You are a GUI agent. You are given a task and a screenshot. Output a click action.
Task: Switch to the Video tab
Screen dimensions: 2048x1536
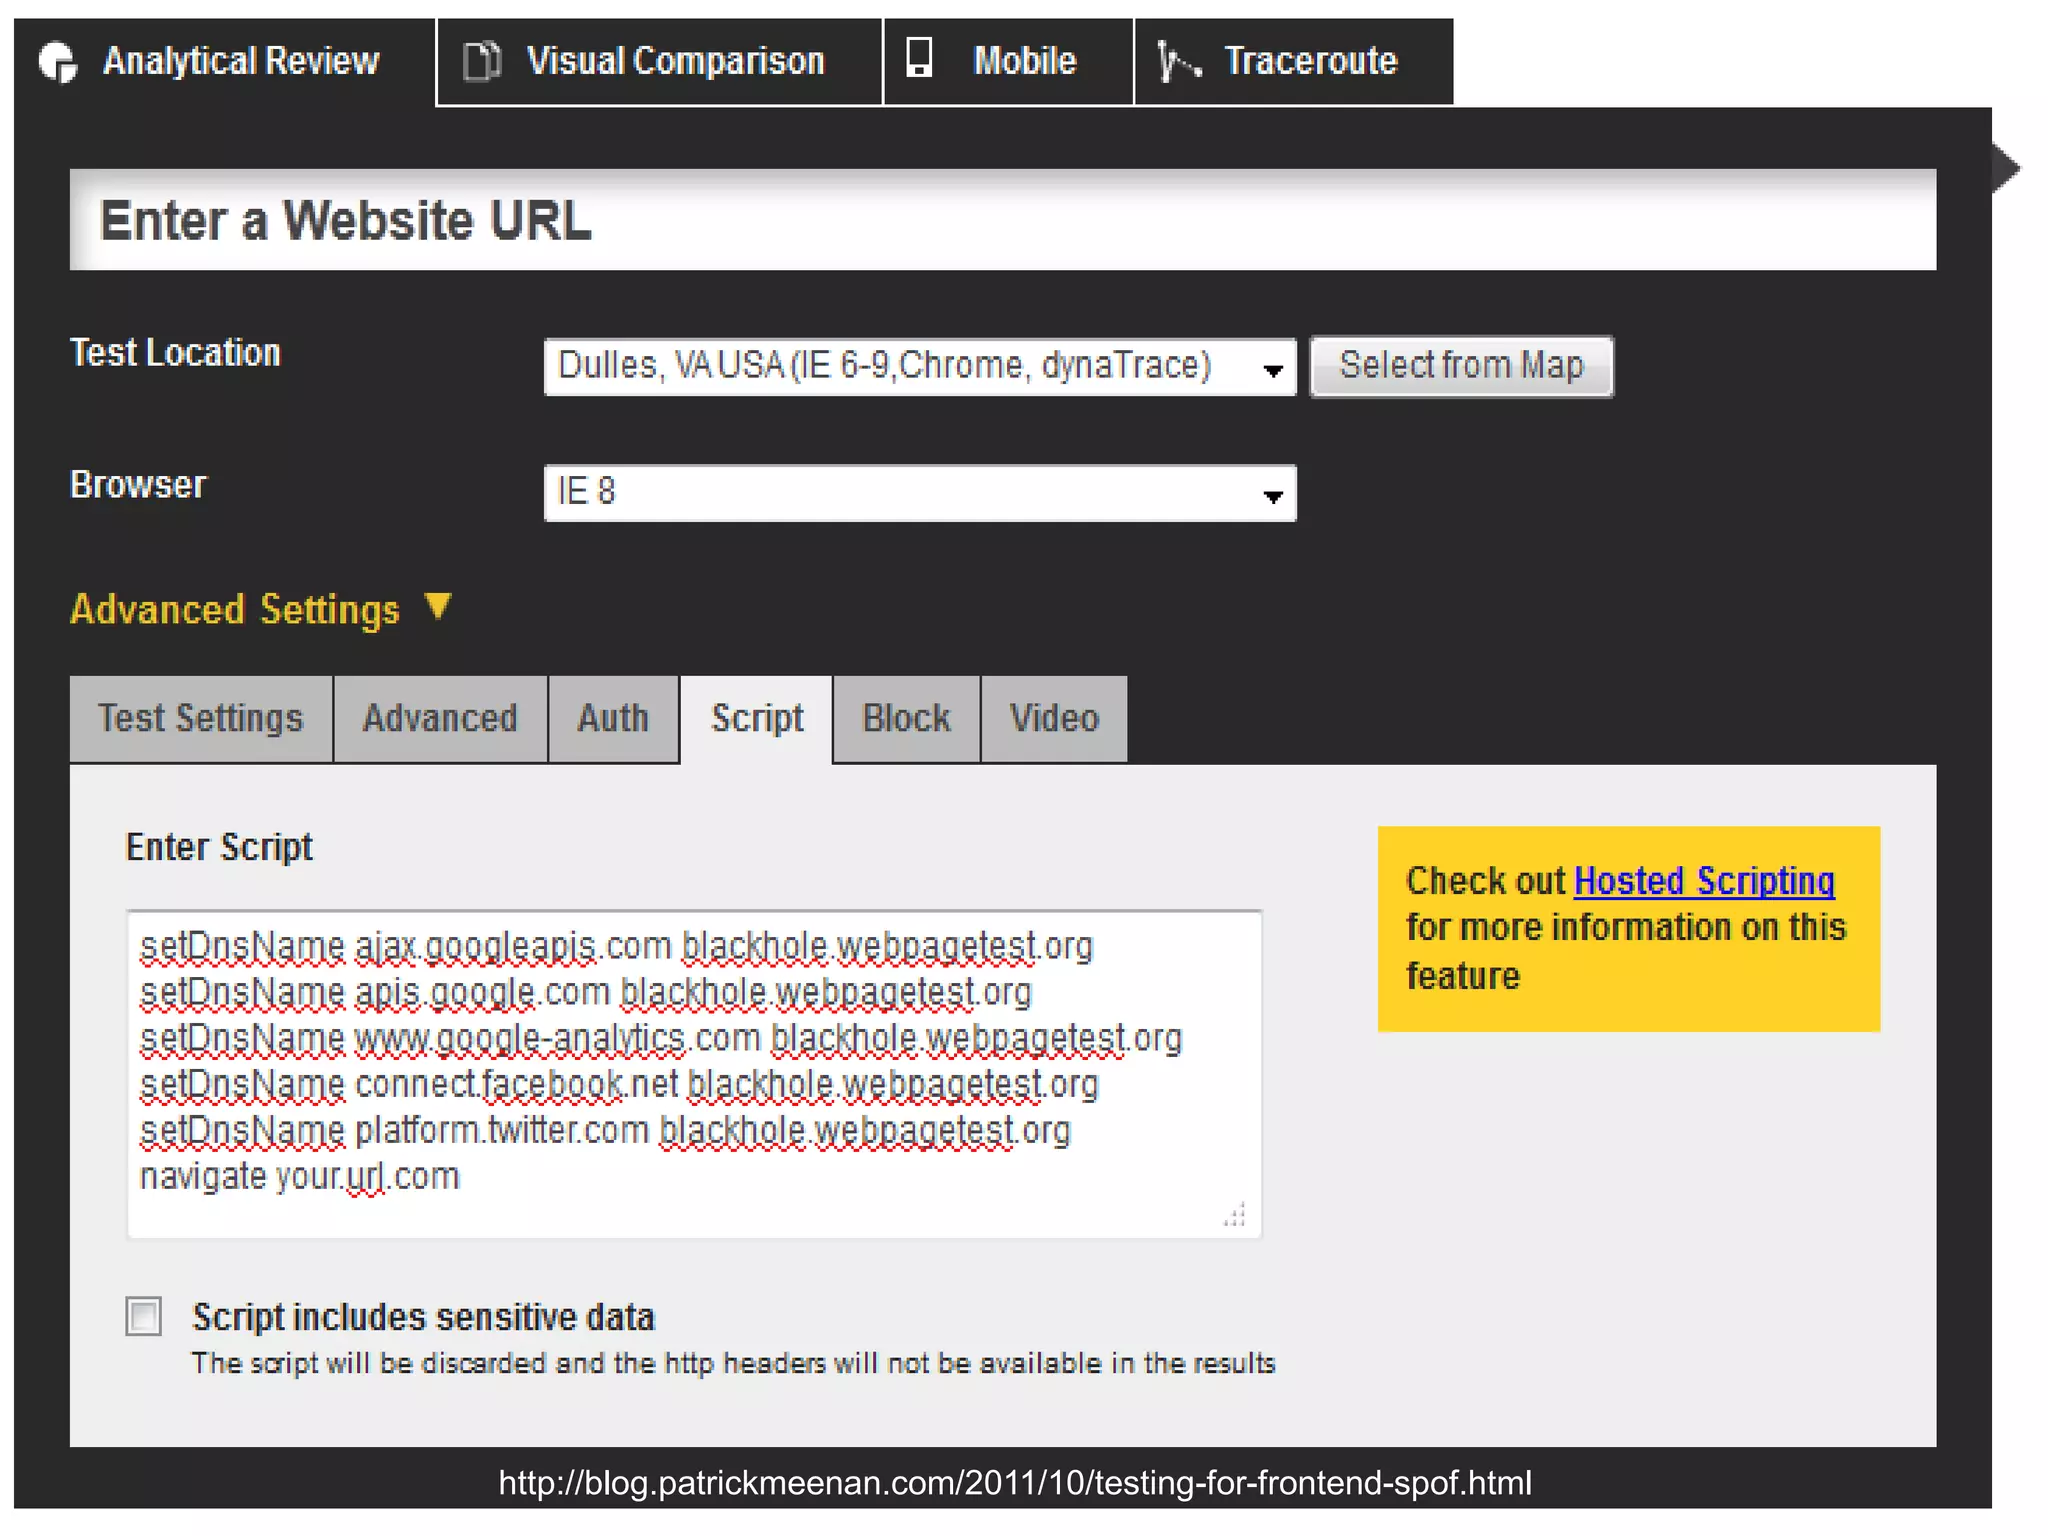pos(1054,719)
